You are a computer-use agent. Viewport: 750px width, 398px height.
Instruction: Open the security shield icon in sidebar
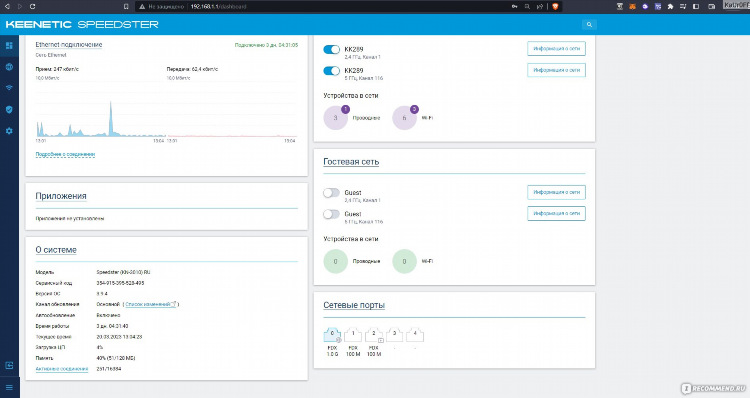(x=9, y=110)
